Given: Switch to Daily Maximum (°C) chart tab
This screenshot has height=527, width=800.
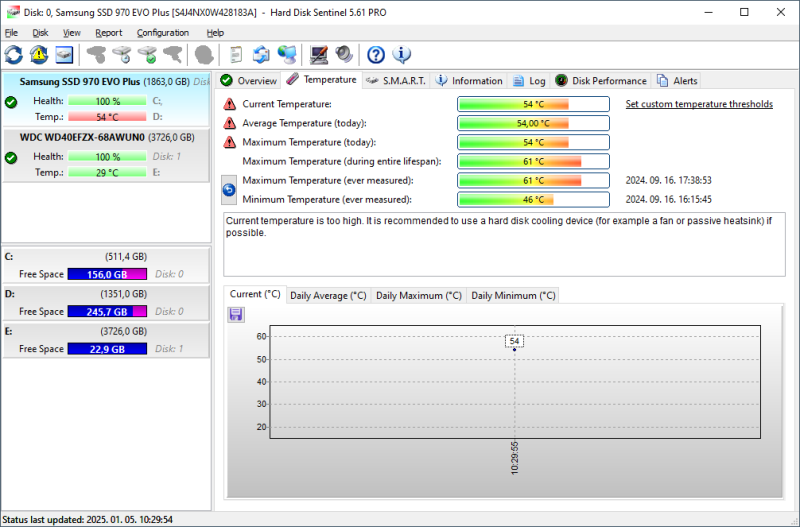Looking at the screenshot, I should (x=418, y=295).
